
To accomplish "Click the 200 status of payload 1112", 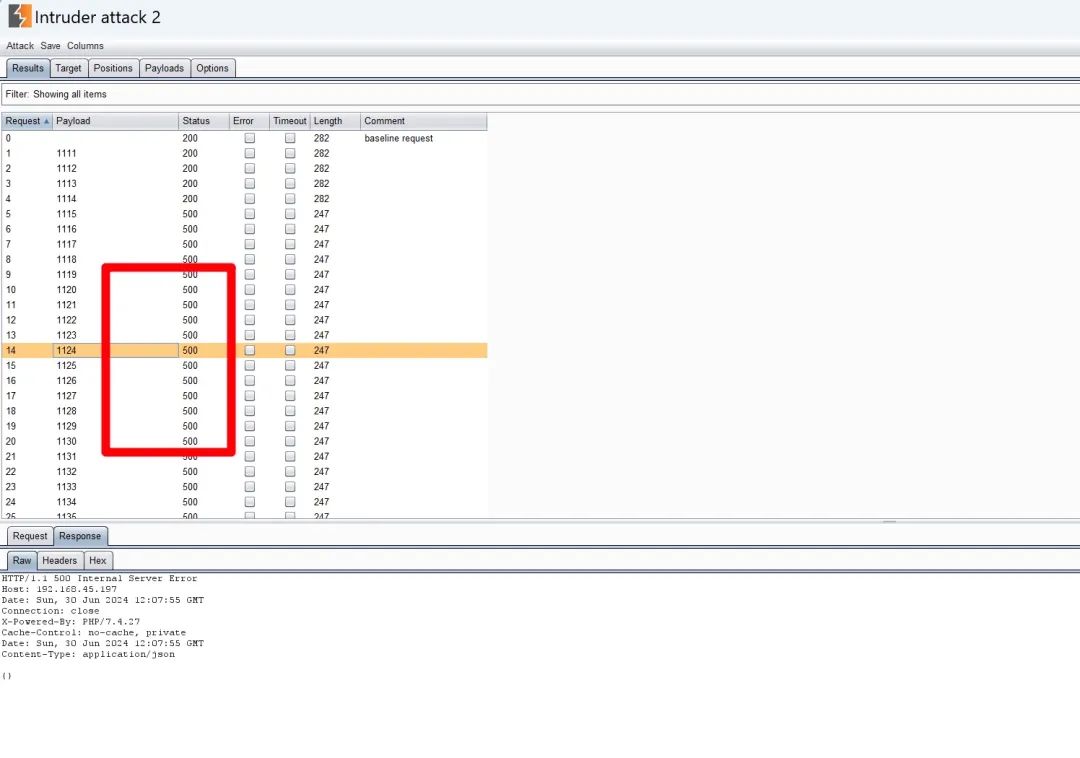I will pos(190,169).
